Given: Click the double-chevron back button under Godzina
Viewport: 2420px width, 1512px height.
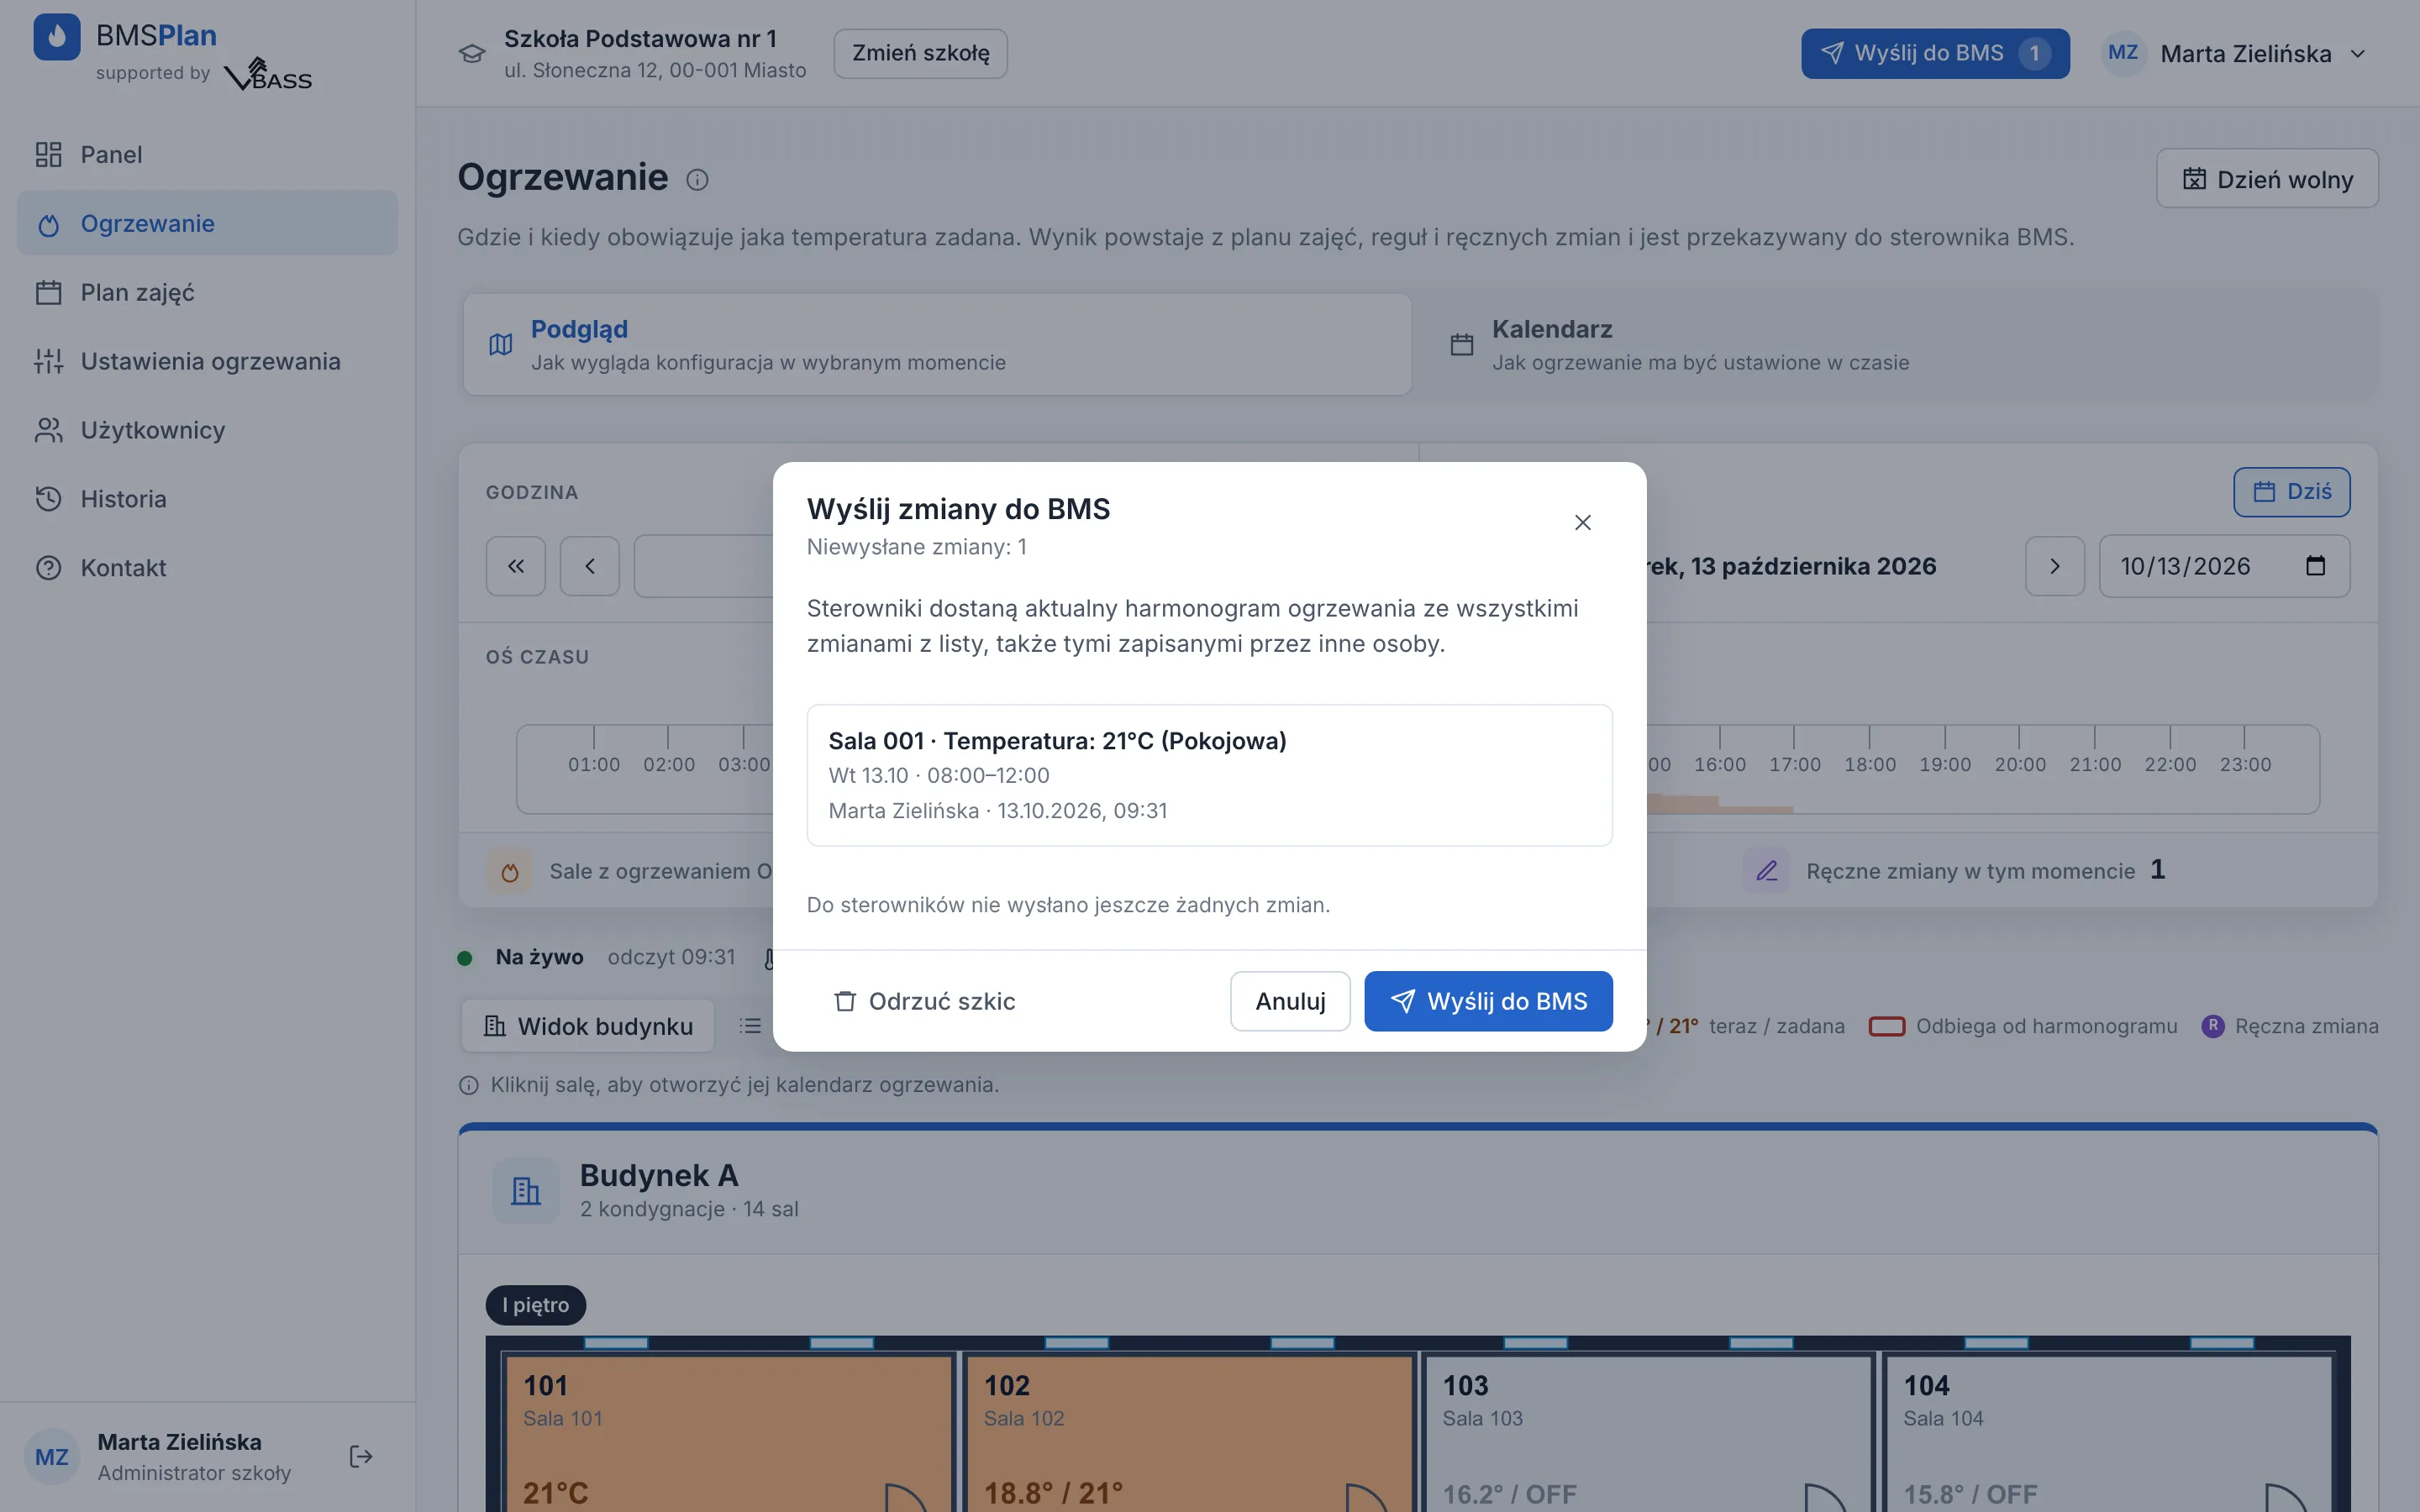Looking at the screenshot, I should click(x=516, y=566).
